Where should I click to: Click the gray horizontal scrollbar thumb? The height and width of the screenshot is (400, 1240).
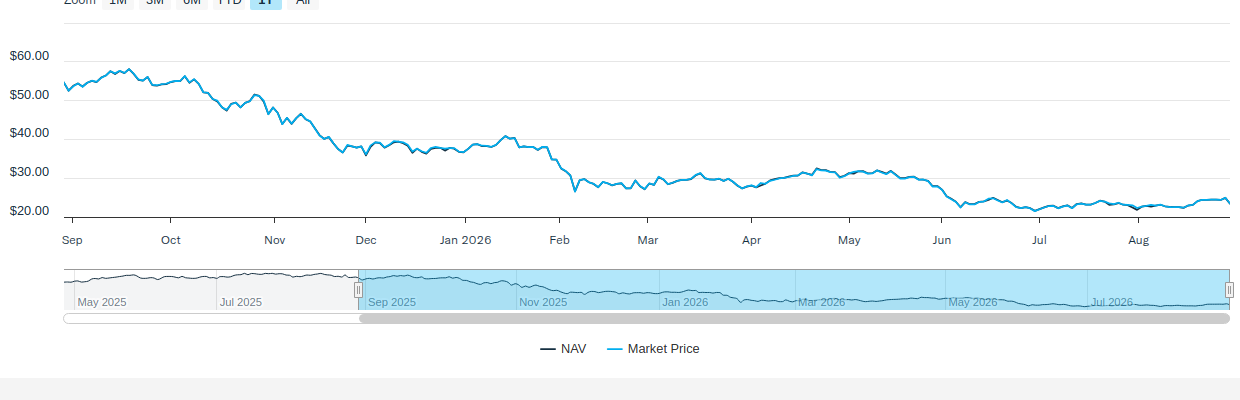794,319
